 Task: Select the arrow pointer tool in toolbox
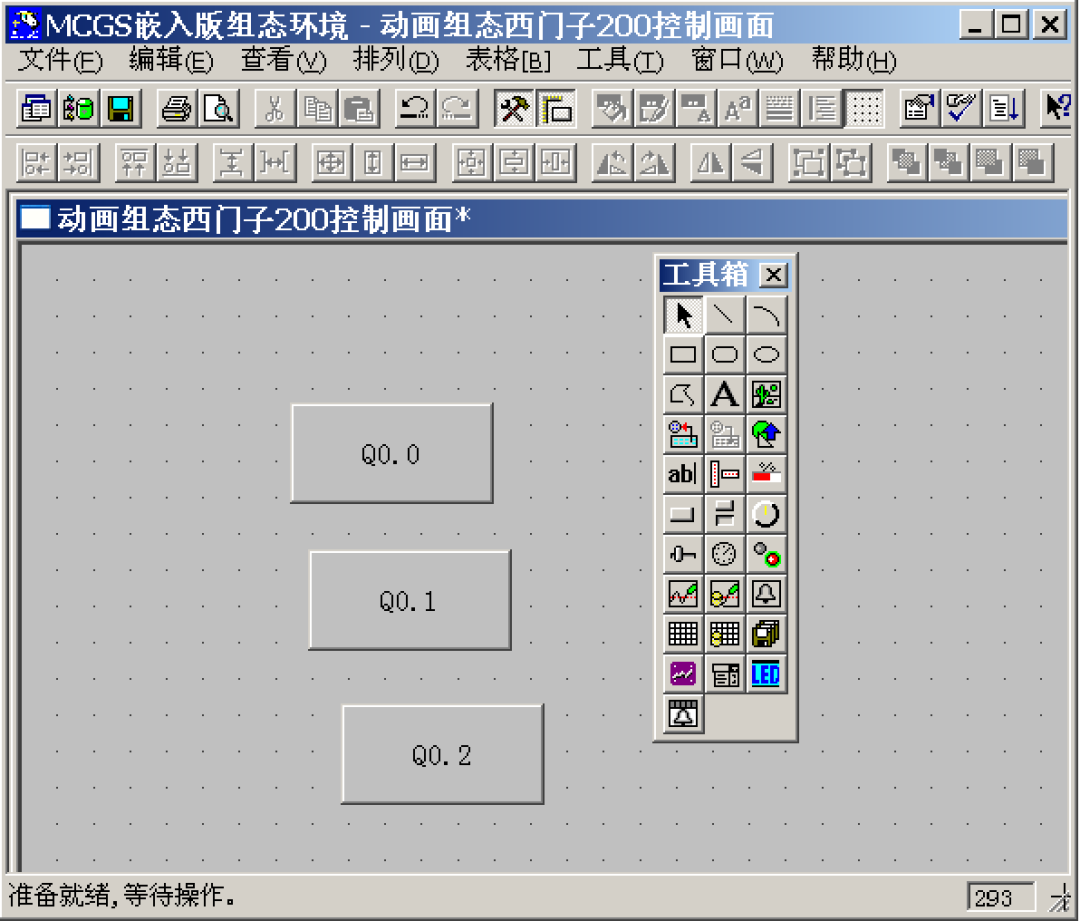pos(683,315)
